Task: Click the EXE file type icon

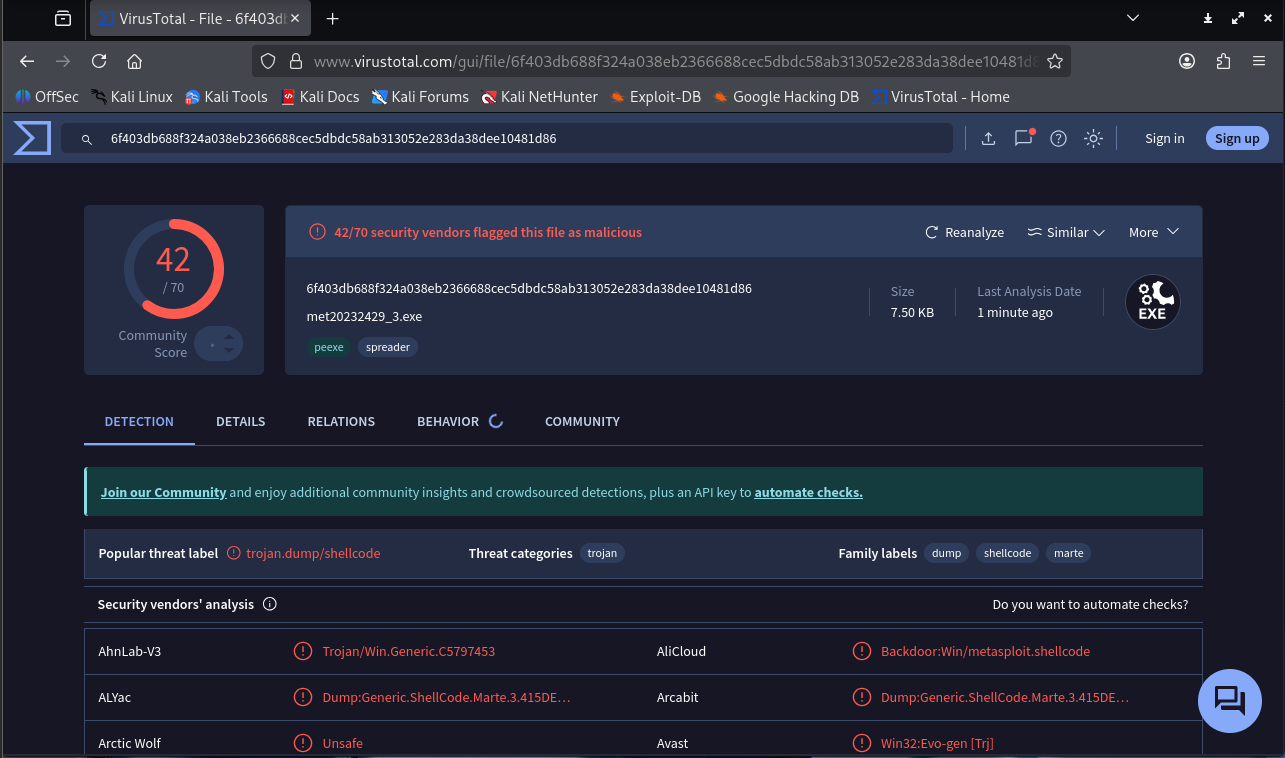Action: click(1153, 302)
